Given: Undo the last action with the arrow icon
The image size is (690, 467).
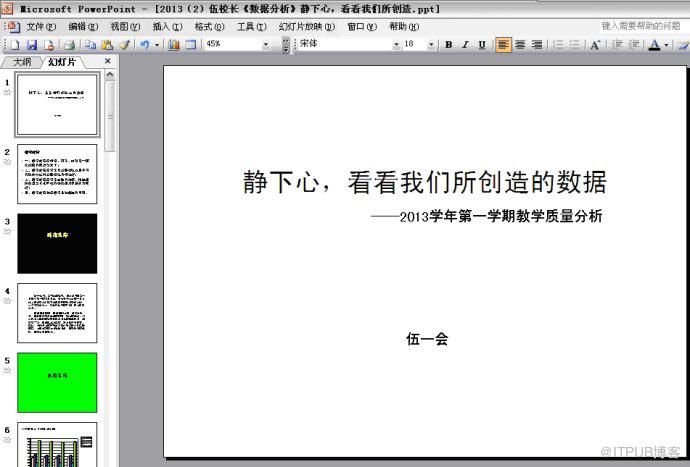Looking at the screenshot, I should 144,44.
